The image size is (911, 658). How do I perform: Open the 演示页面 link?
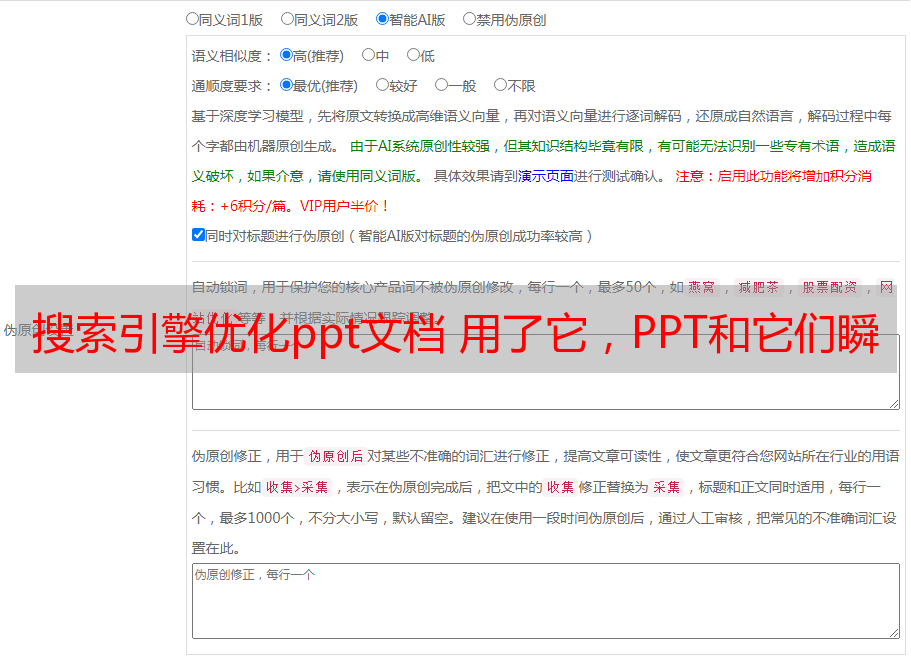click(545, 176)
